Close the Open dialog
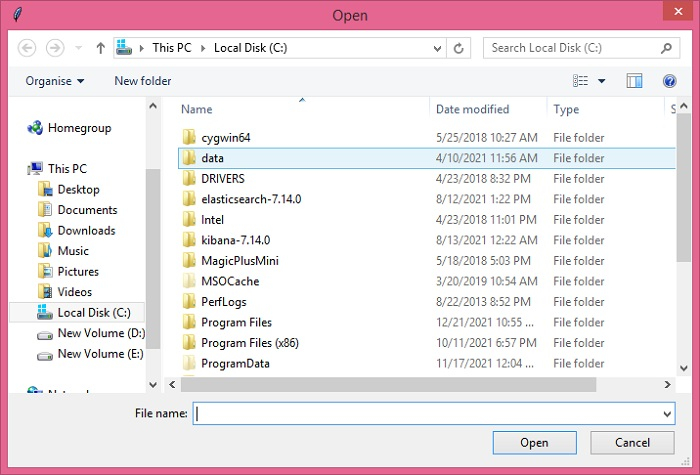 (x=678, y=11)
